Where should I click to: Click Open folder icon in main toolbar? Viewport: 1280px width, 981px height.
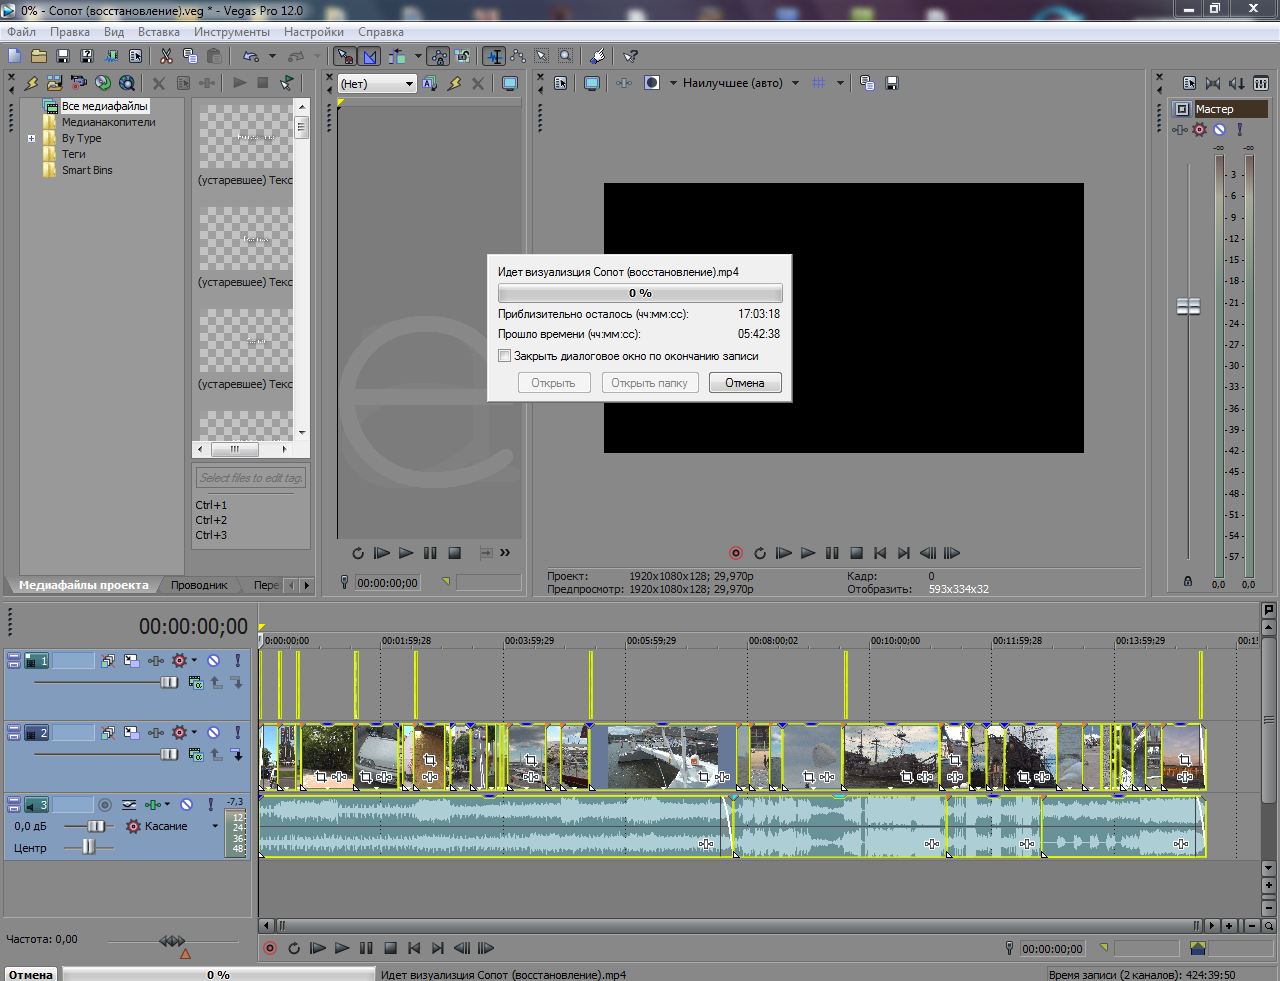point(39,57)
